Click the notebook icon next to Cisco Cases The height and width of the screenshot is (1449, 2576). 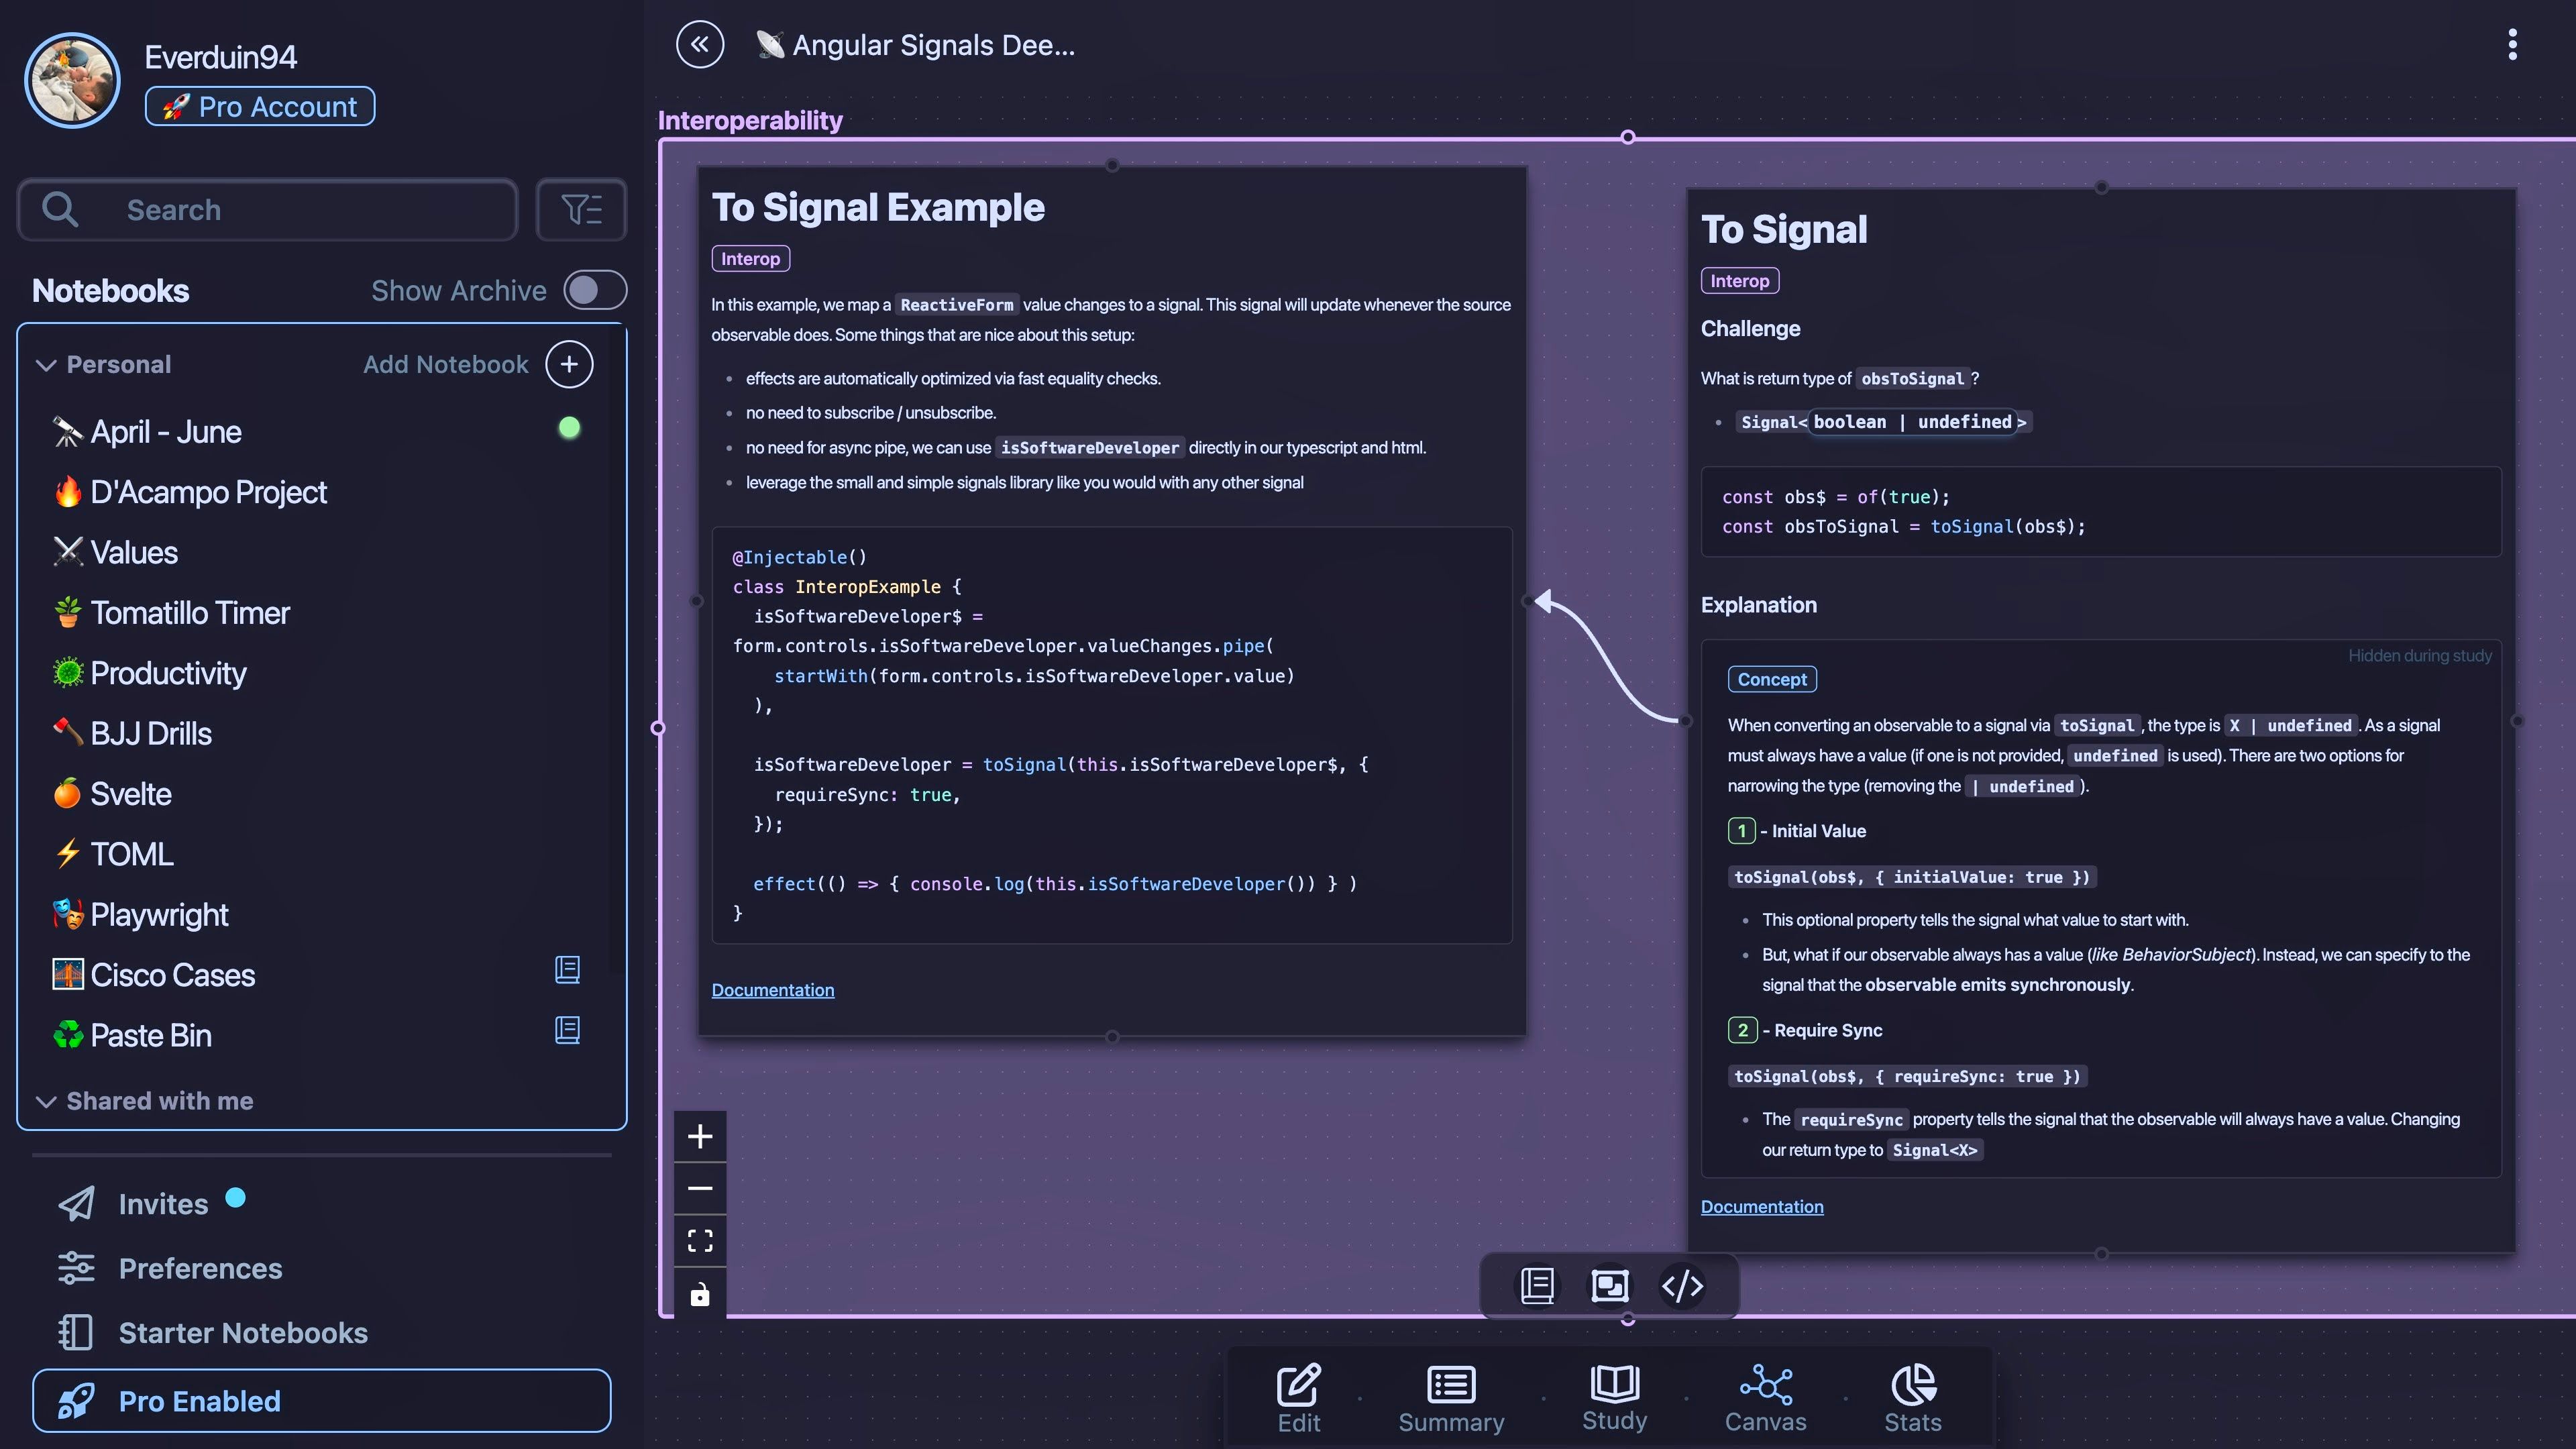tap(567, 970)
